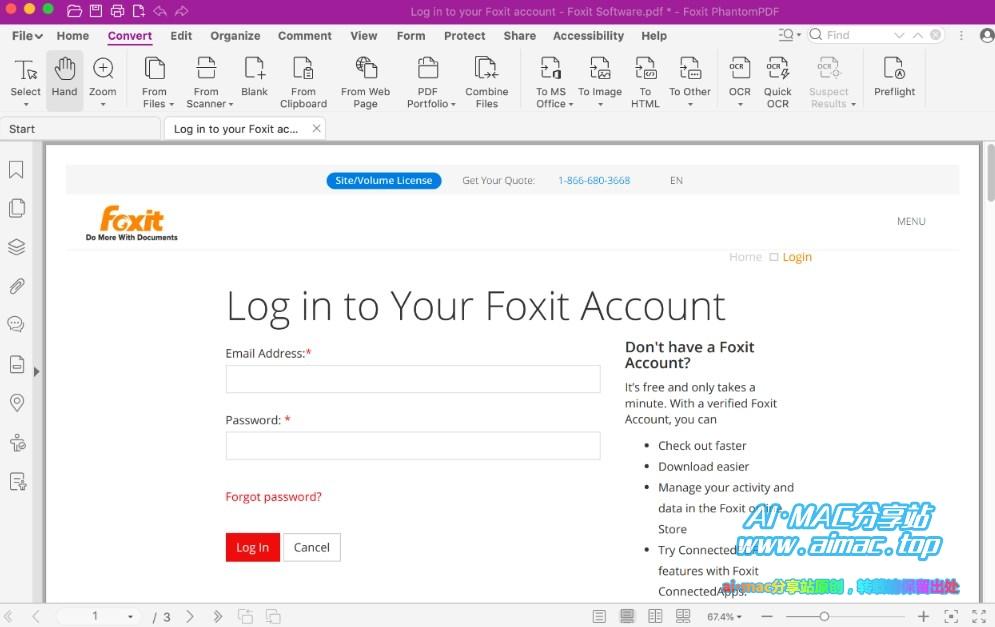
Task: Click the MENU link on page
Action: click(911, 221)
